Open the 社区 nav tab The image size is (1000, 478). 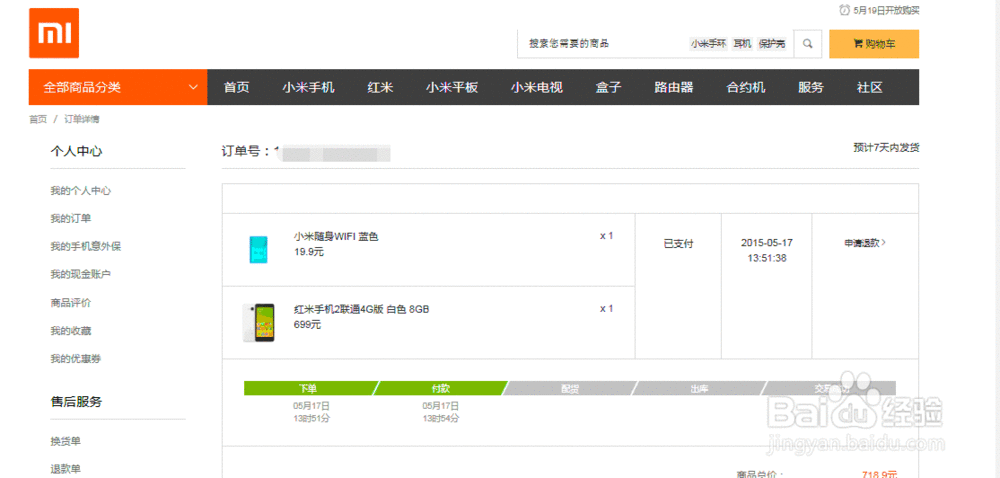tap(870, 88)
